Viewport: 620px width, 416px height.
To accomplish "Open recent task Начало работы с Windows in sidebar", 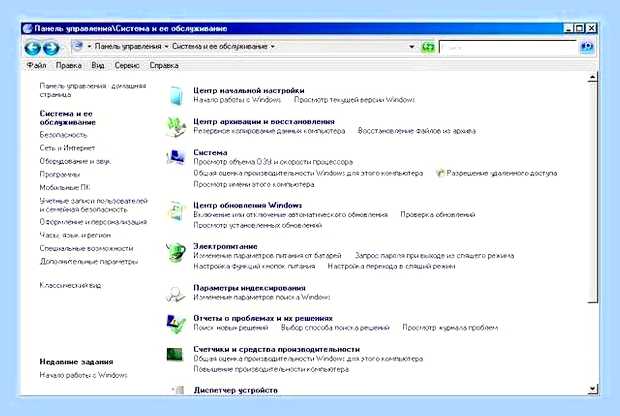I will pos(83,375).
